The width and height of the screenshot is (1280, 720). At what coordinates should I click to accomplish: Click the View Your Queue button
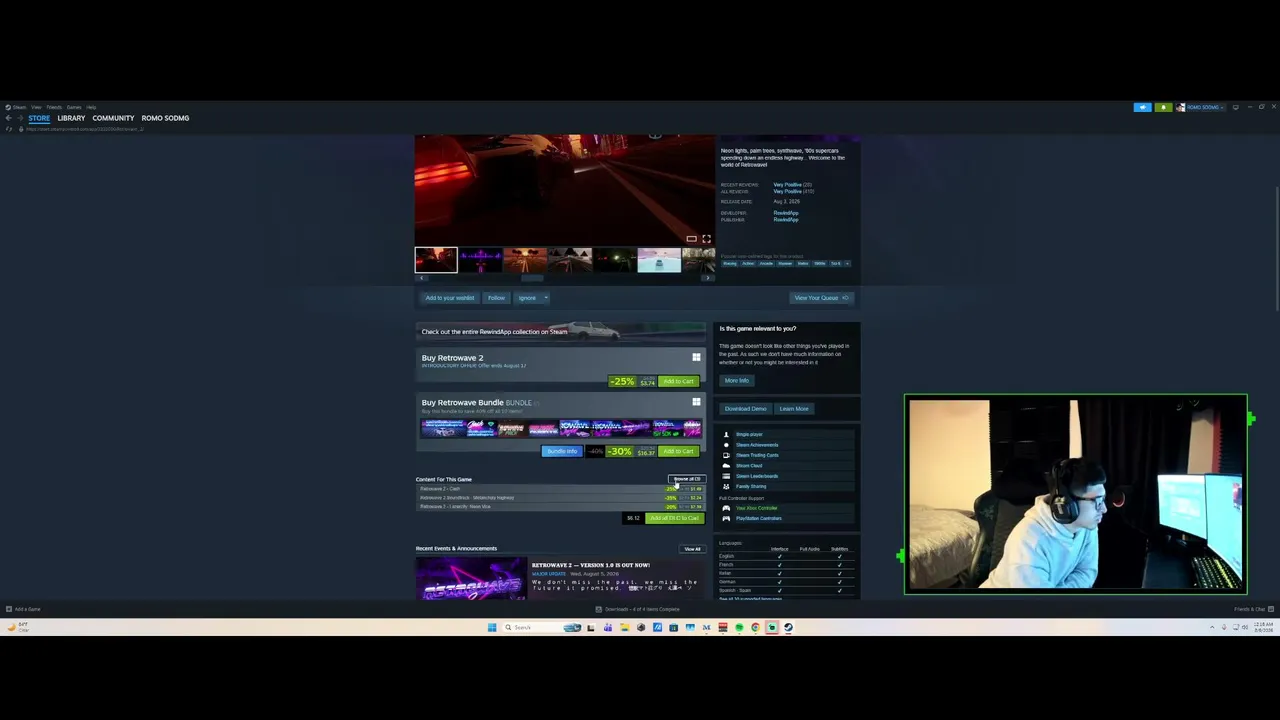[x=821, y=298]
